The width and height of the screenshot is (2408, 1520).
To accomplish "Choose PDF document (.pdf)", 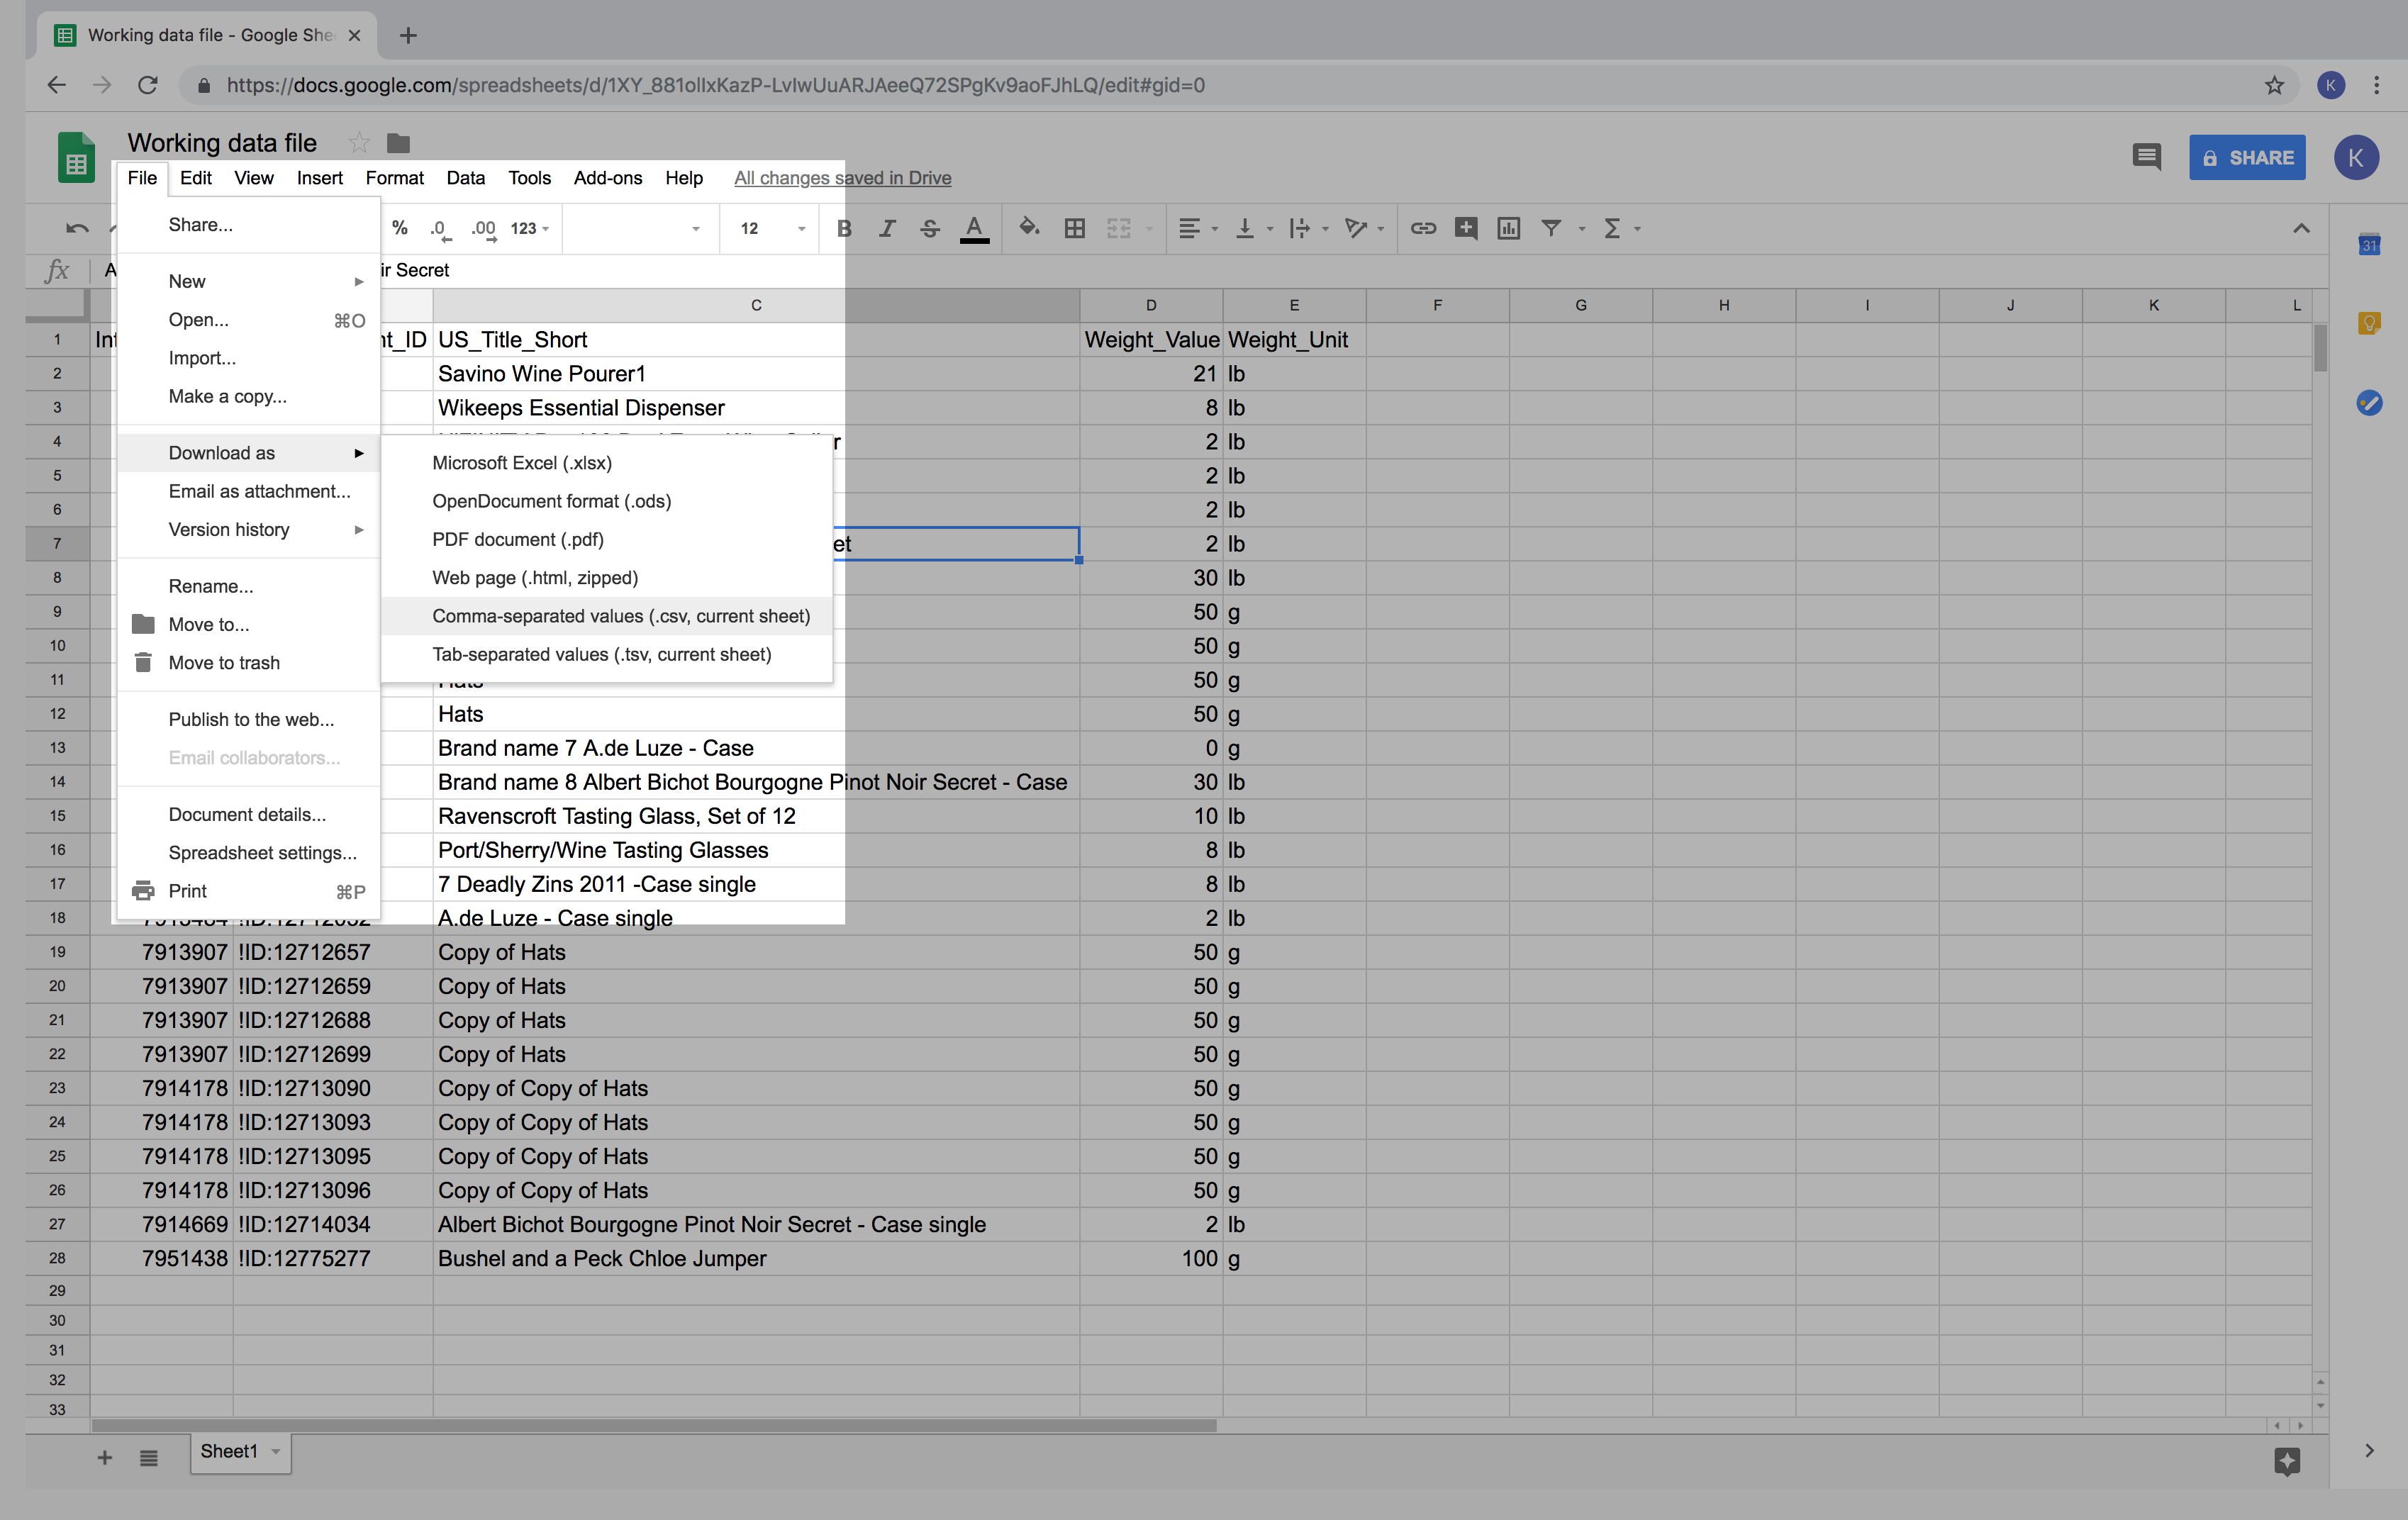I will tap(607, 540).
